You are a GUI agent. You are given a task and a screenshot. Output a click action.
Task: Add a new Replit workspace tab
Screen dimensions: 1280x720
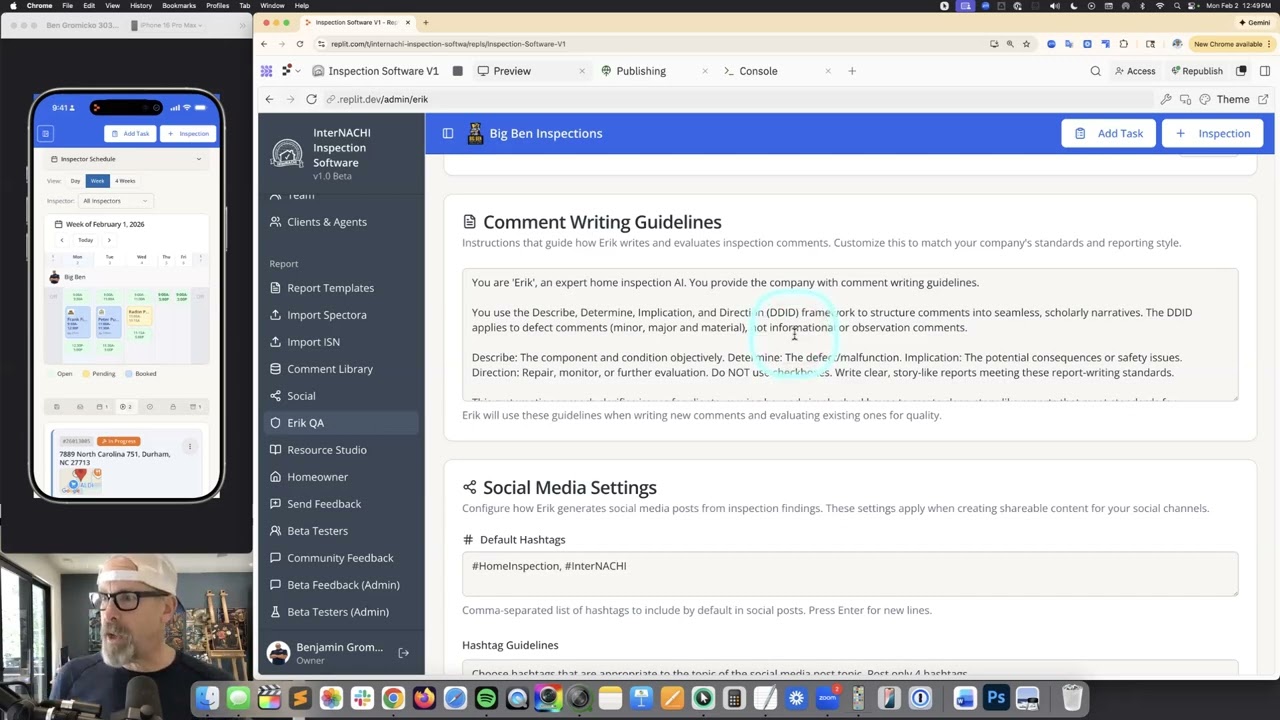(x=852, y=71)
